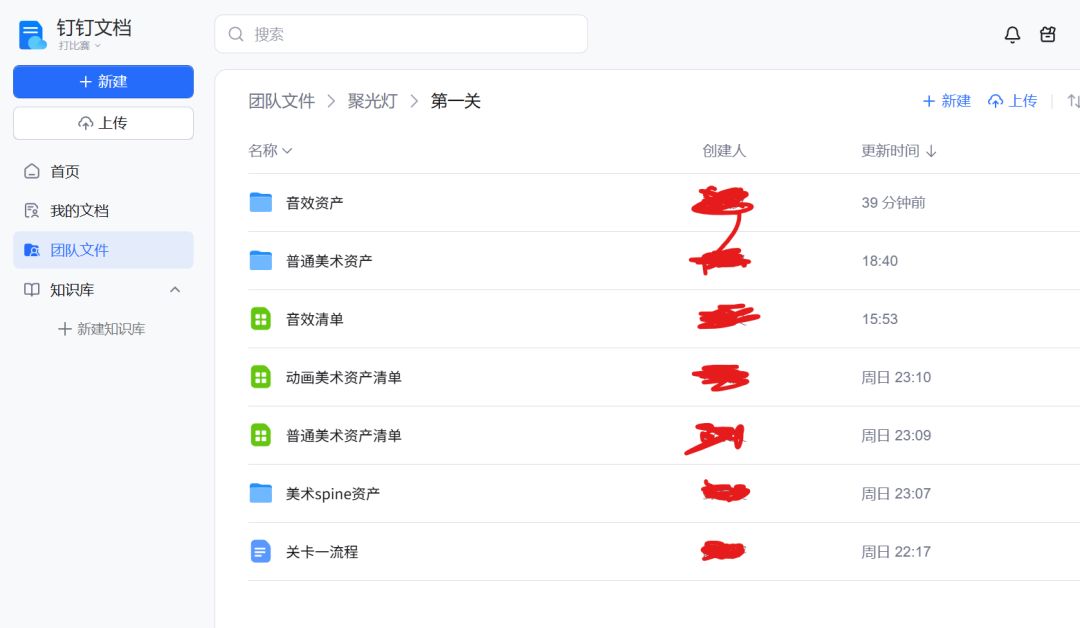This screenshot has height=628, width=1080.
Task: Click 新建知识库 link
Action: [x=102, y=329]
